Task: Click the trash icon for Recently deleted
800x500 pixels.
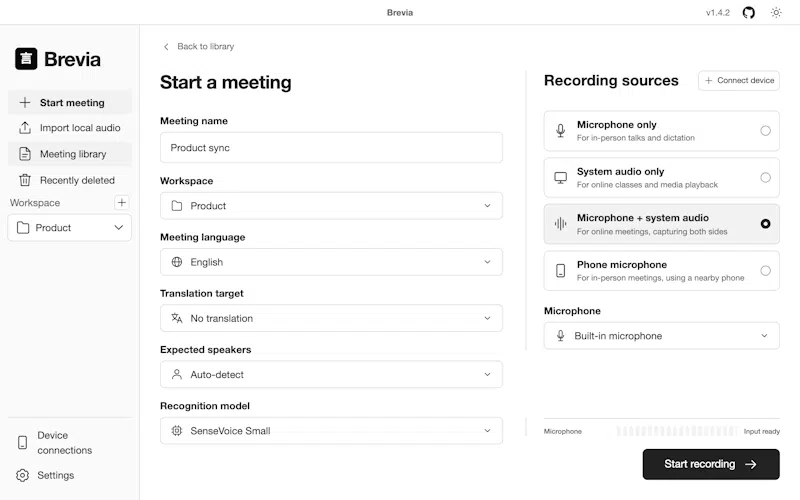Action: click(24, 180)
